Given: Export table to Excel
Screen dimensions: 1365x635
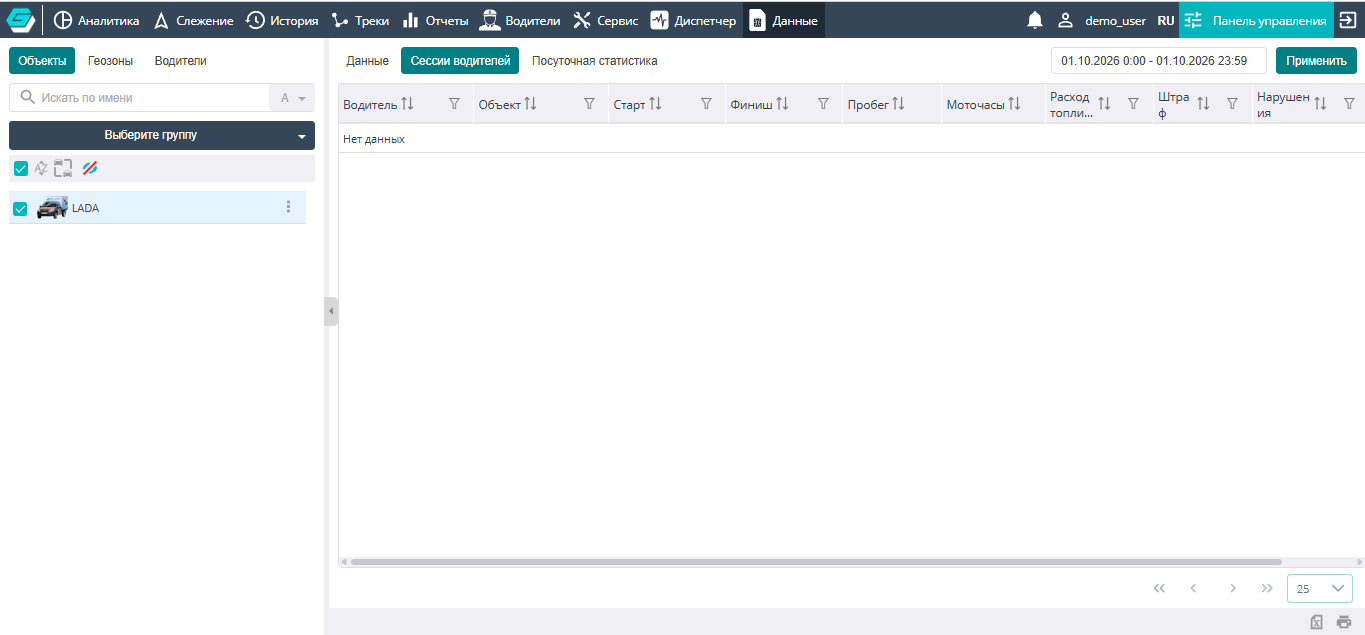Looking at the screenshot, I should [1317, 622].
